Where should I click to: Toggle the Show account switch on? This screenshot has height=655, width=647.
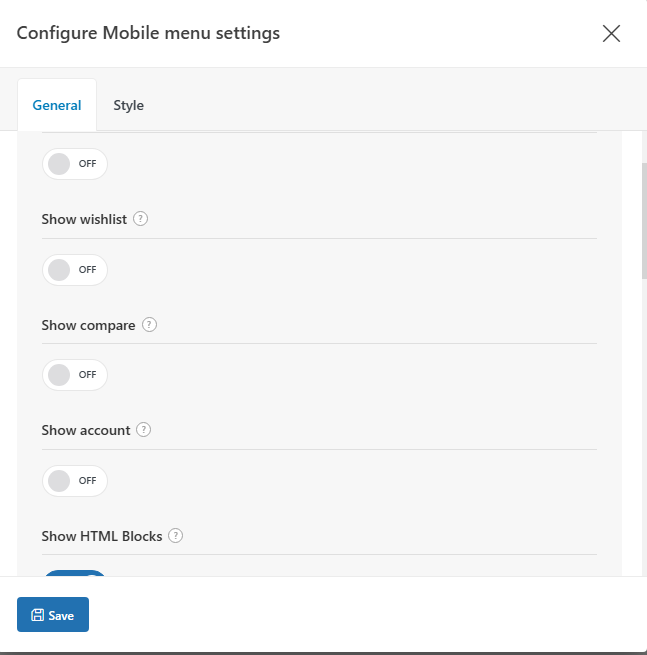pyautogui.click(x=75, y=481)
